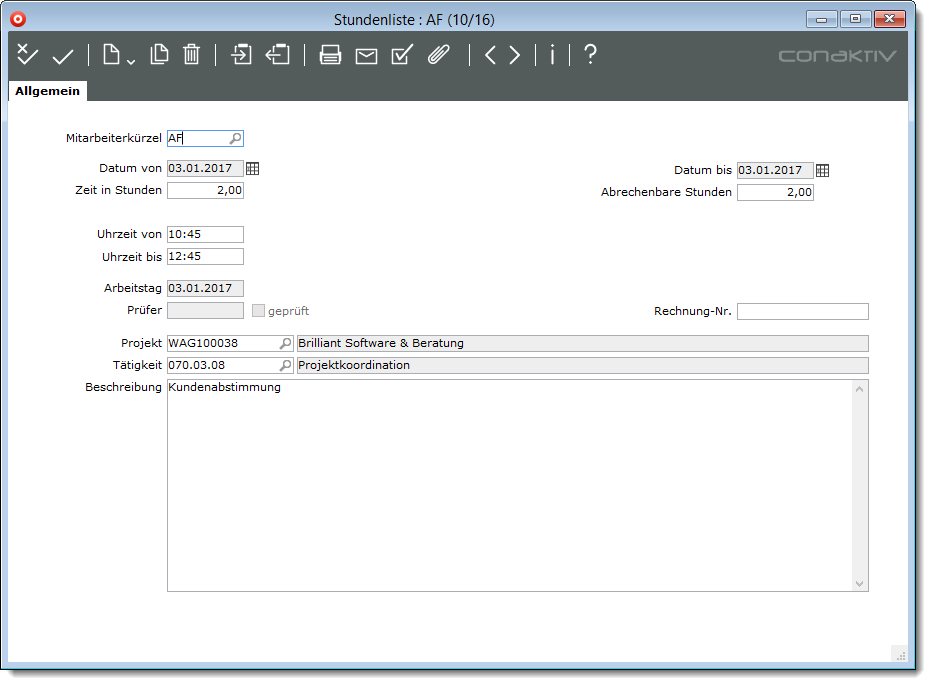Open calendar picker for Datum von
The width and height of the screenshot is (931, 685).
pyautogui.click(x=253, y=170)
